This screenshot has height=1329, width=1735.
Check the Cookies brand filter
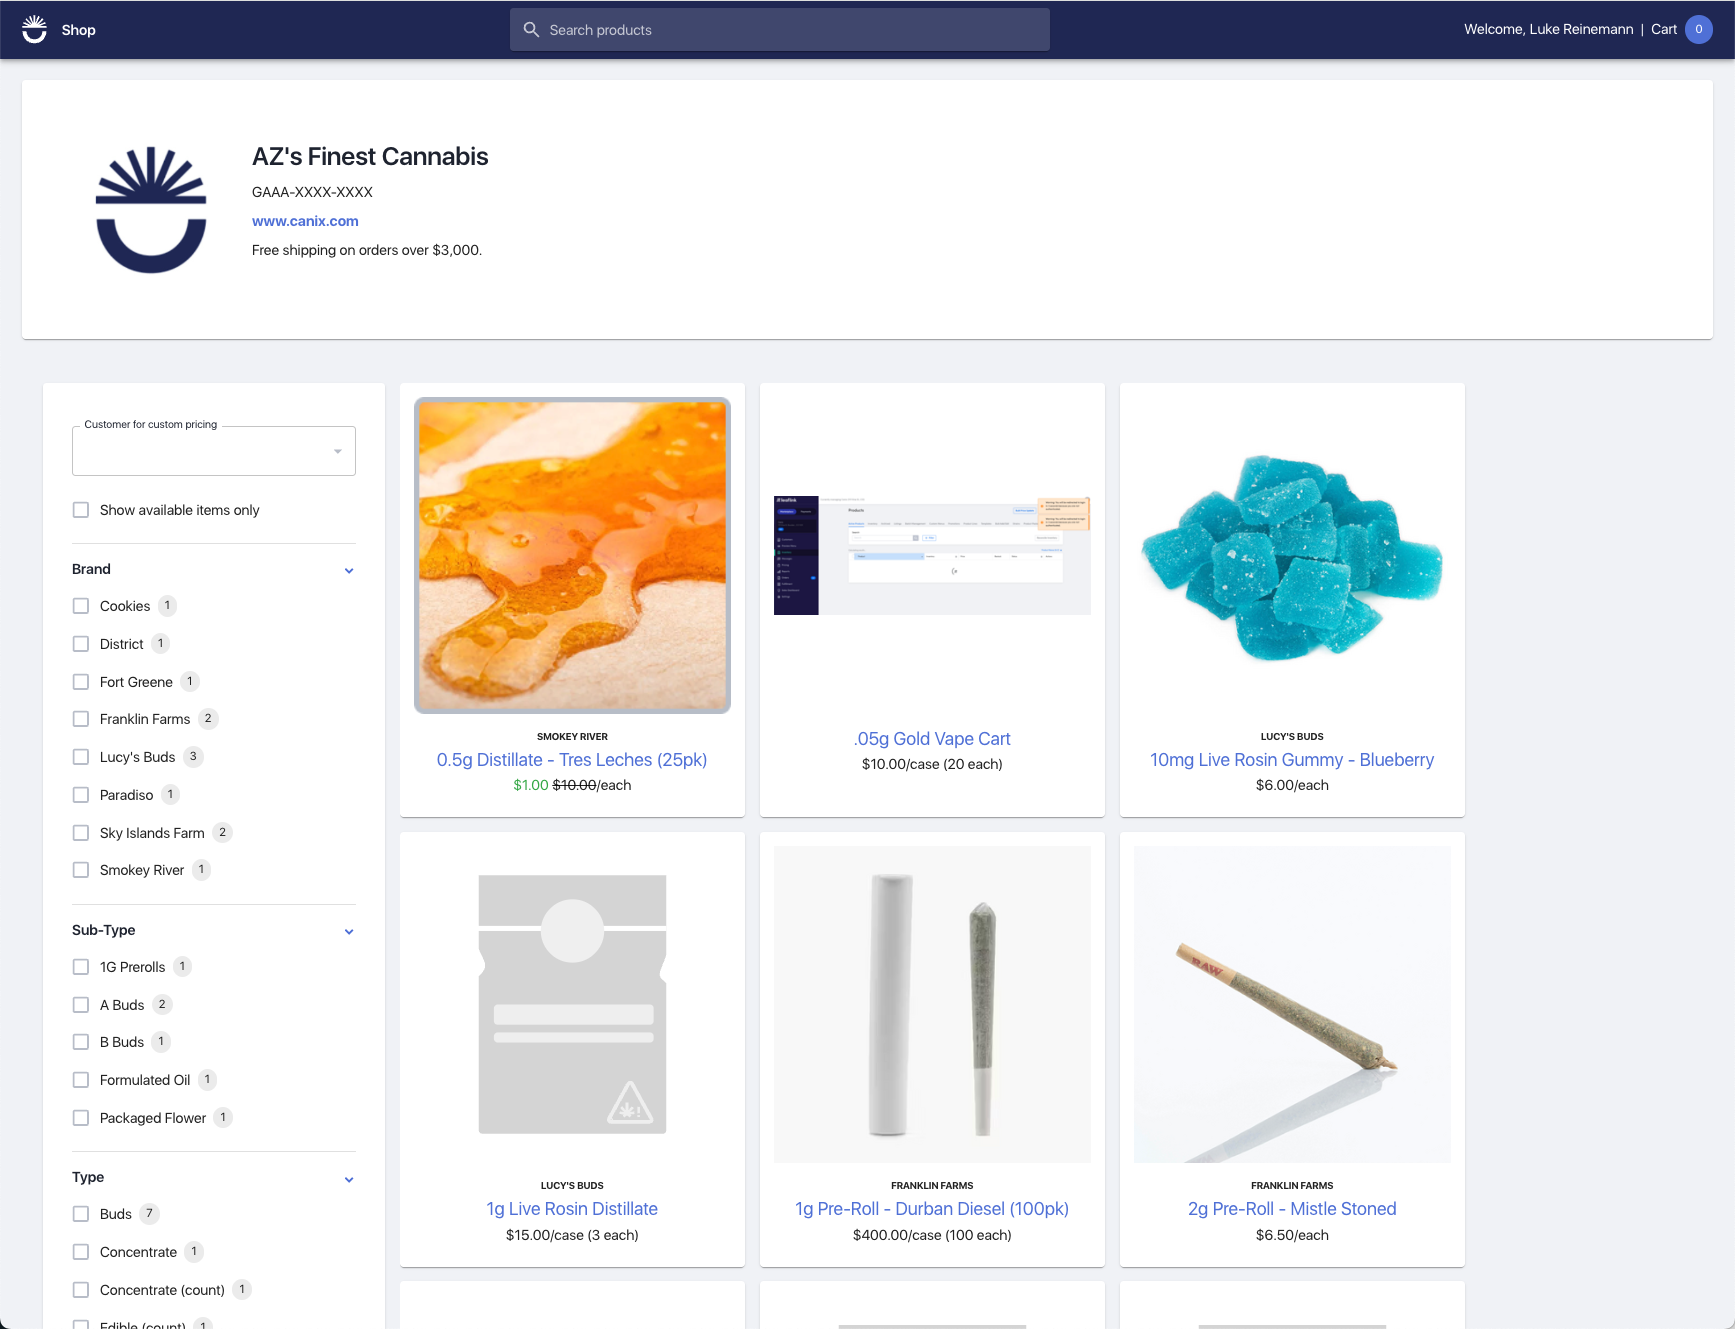pos(81,606)
